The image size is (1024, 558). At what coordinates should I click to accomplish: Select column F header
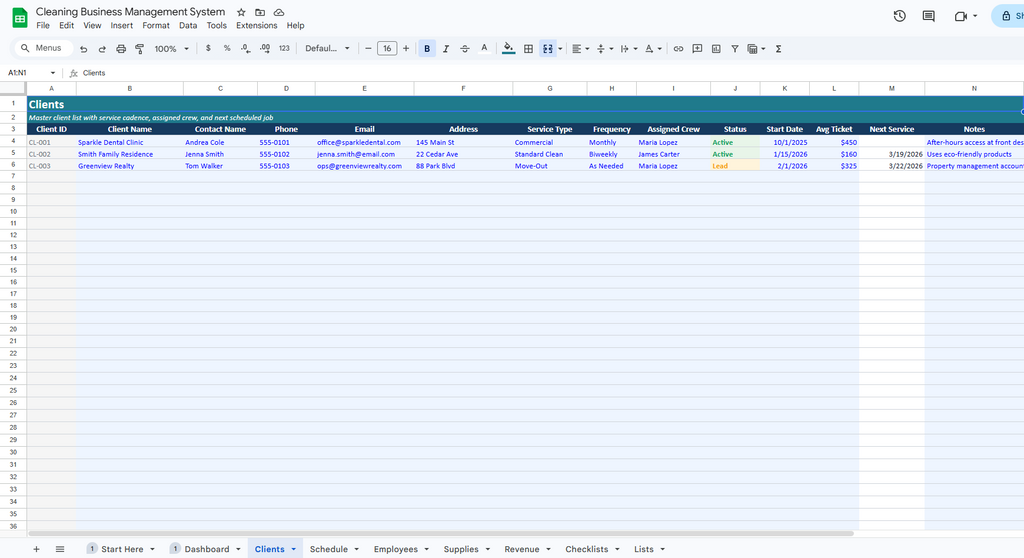point(463,88)
